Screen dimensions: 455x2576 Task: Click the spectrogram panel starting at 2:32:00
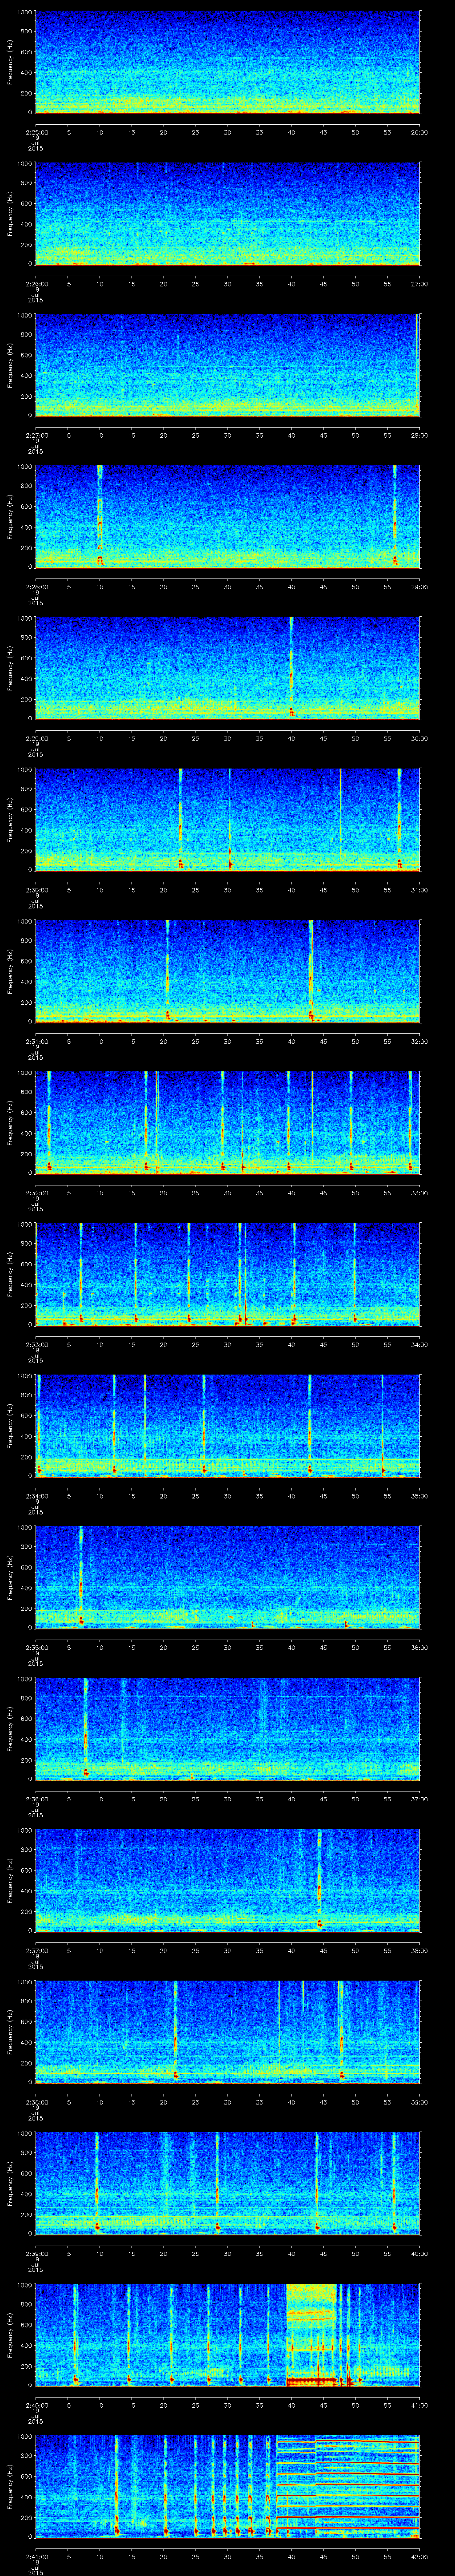[227, 1123]
